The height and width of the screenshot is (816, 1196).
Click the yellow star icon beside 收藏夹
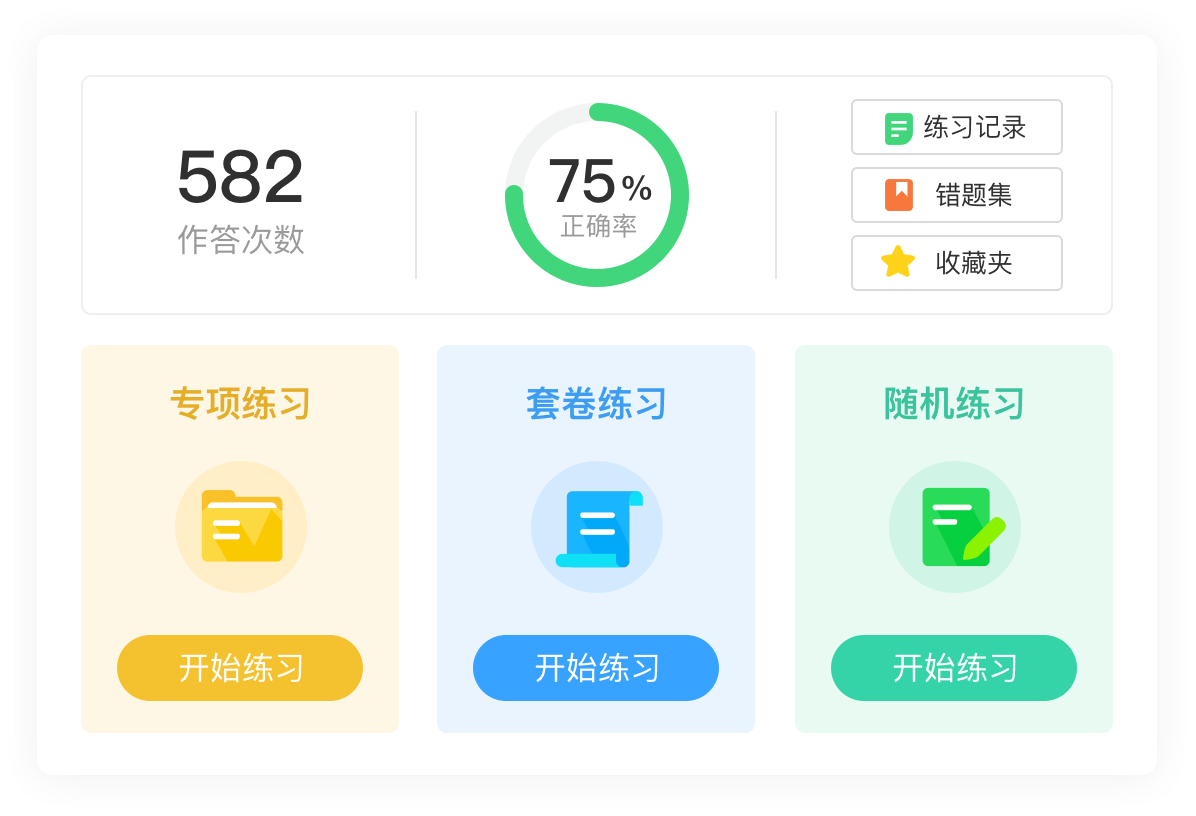898,262
